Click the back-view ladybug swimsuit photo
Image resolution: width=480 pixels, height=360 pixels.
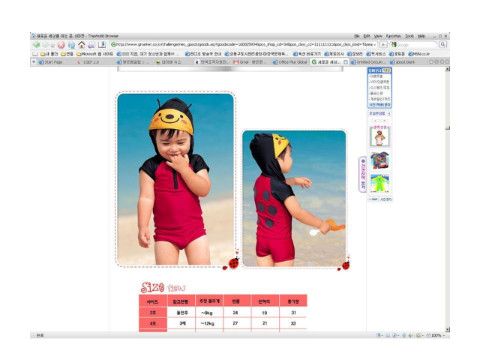tap(294, 198)
